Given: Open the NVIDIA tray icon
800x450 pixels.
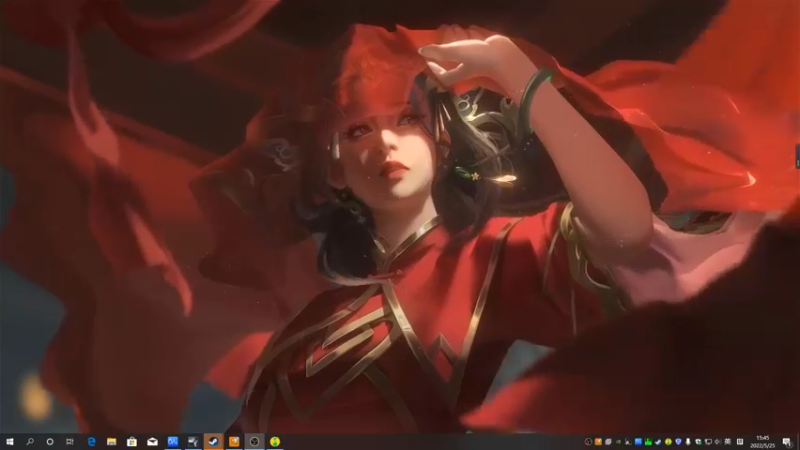Looking at the screenshot, I should 618,442.
